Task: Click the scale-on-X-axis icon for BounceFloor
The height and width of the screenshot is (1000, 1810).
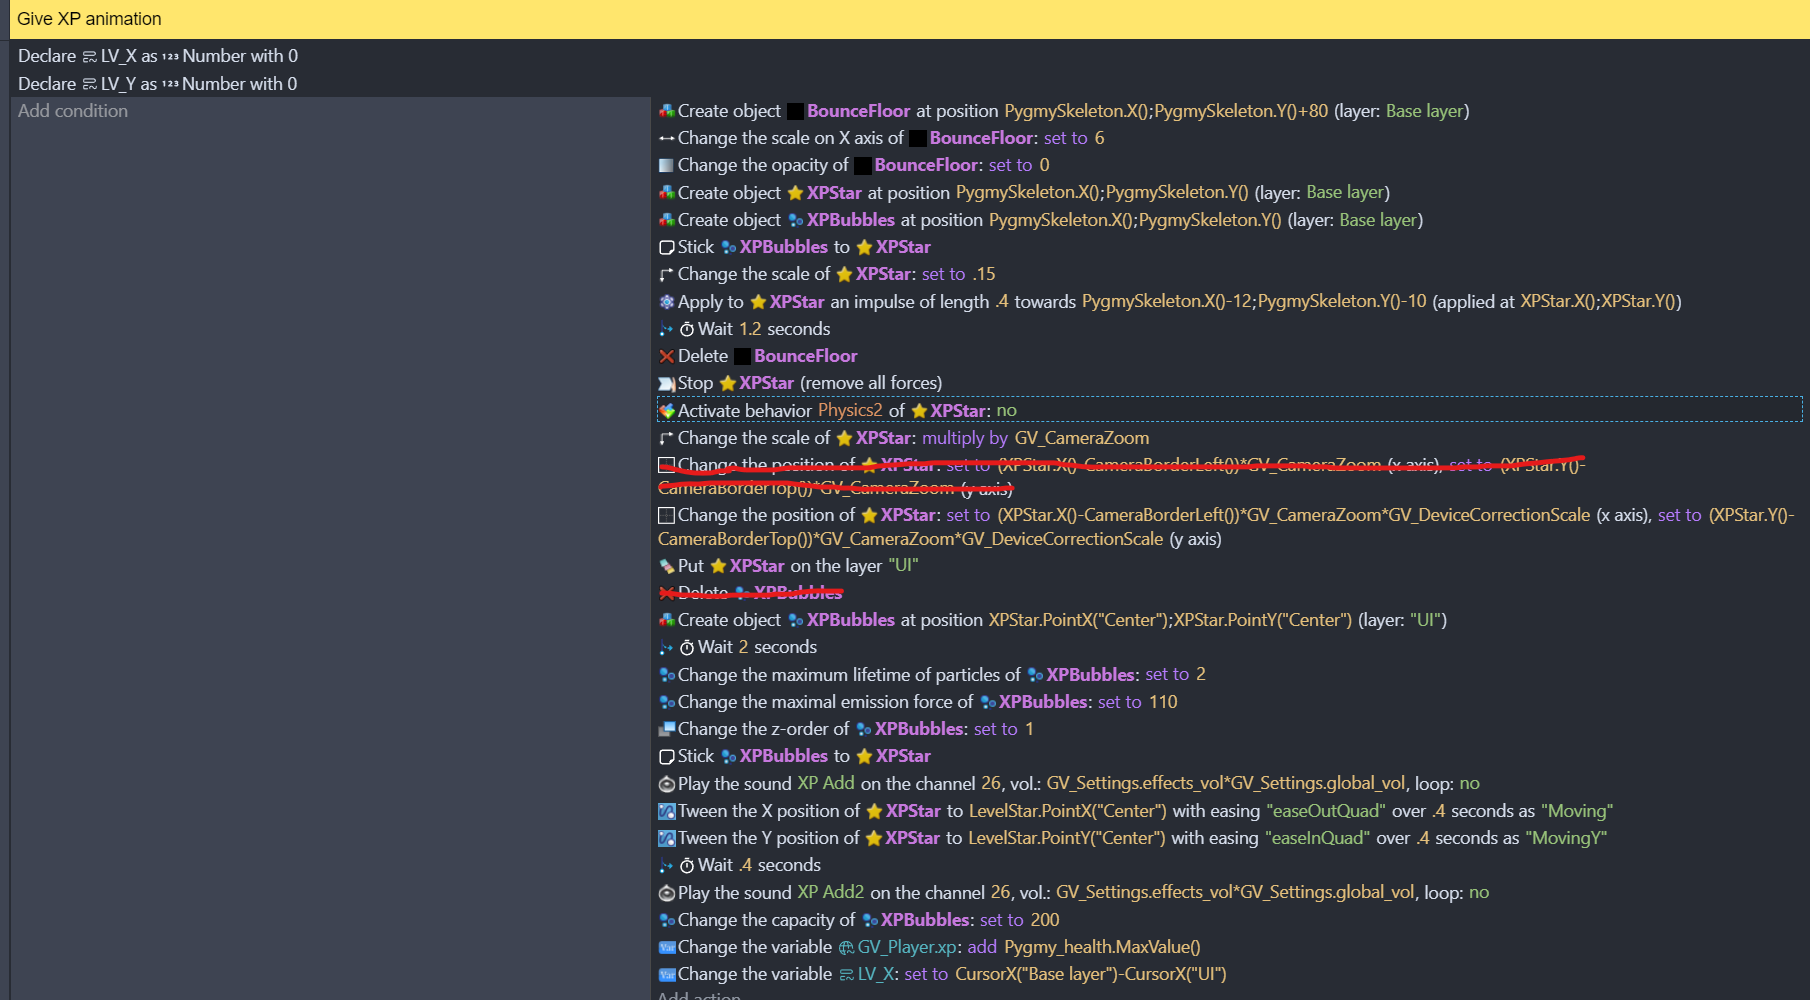Action: [x=666, y=138]
